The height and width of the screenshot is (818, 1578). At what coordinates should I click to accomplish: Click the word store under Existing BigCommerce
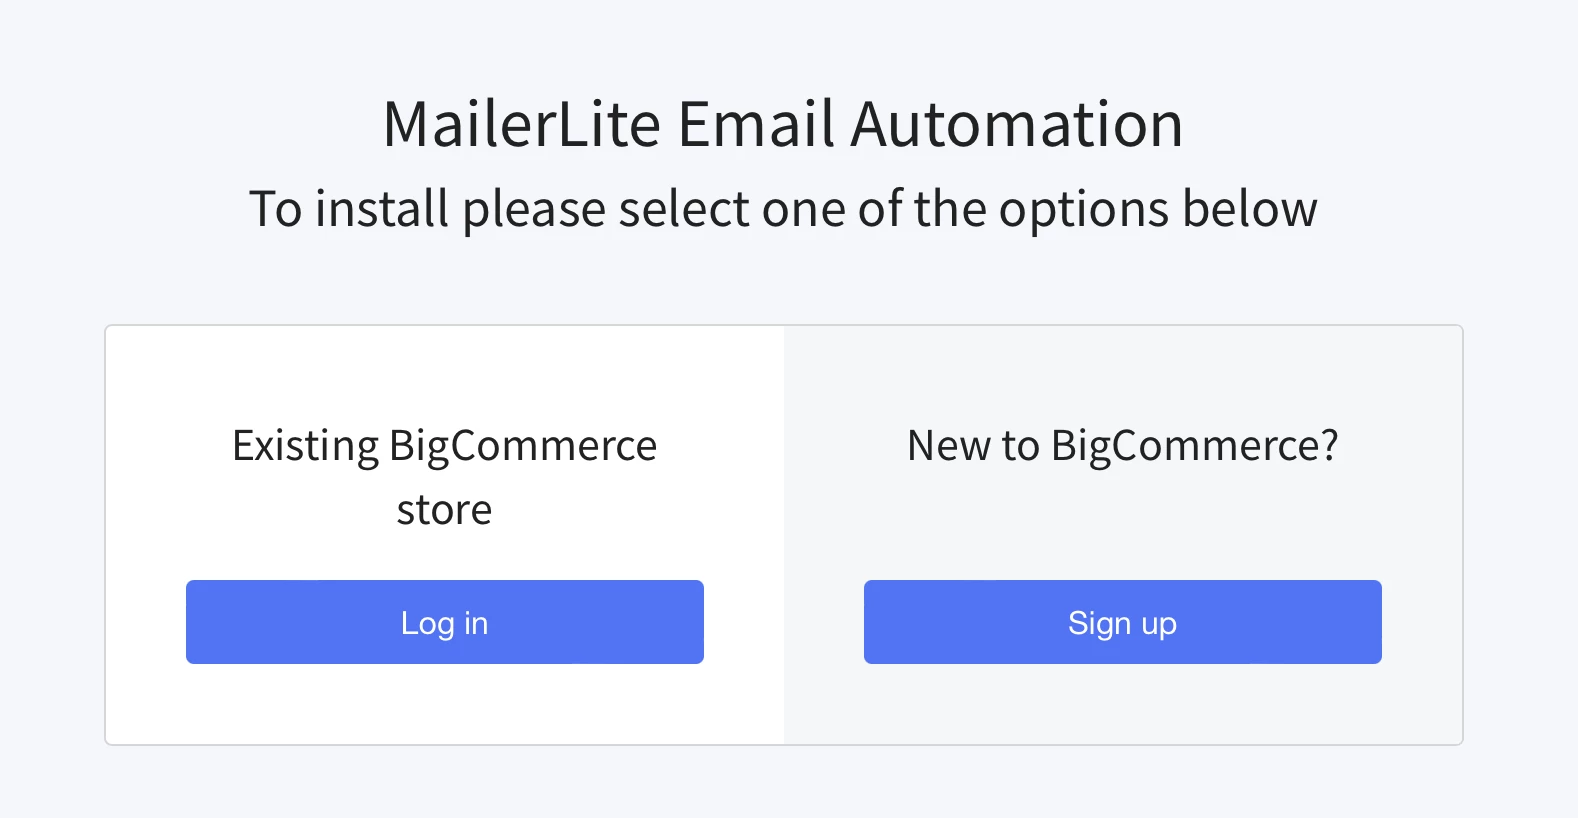444,510
